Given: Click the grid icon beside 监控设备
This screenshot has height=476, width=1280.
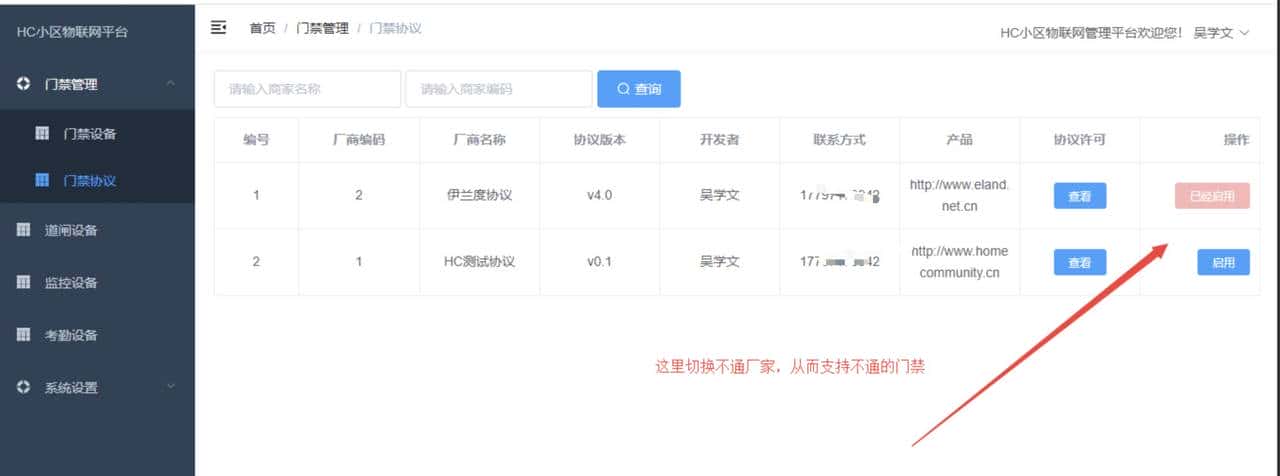Looking at the screenshot, I should [24, 282].
